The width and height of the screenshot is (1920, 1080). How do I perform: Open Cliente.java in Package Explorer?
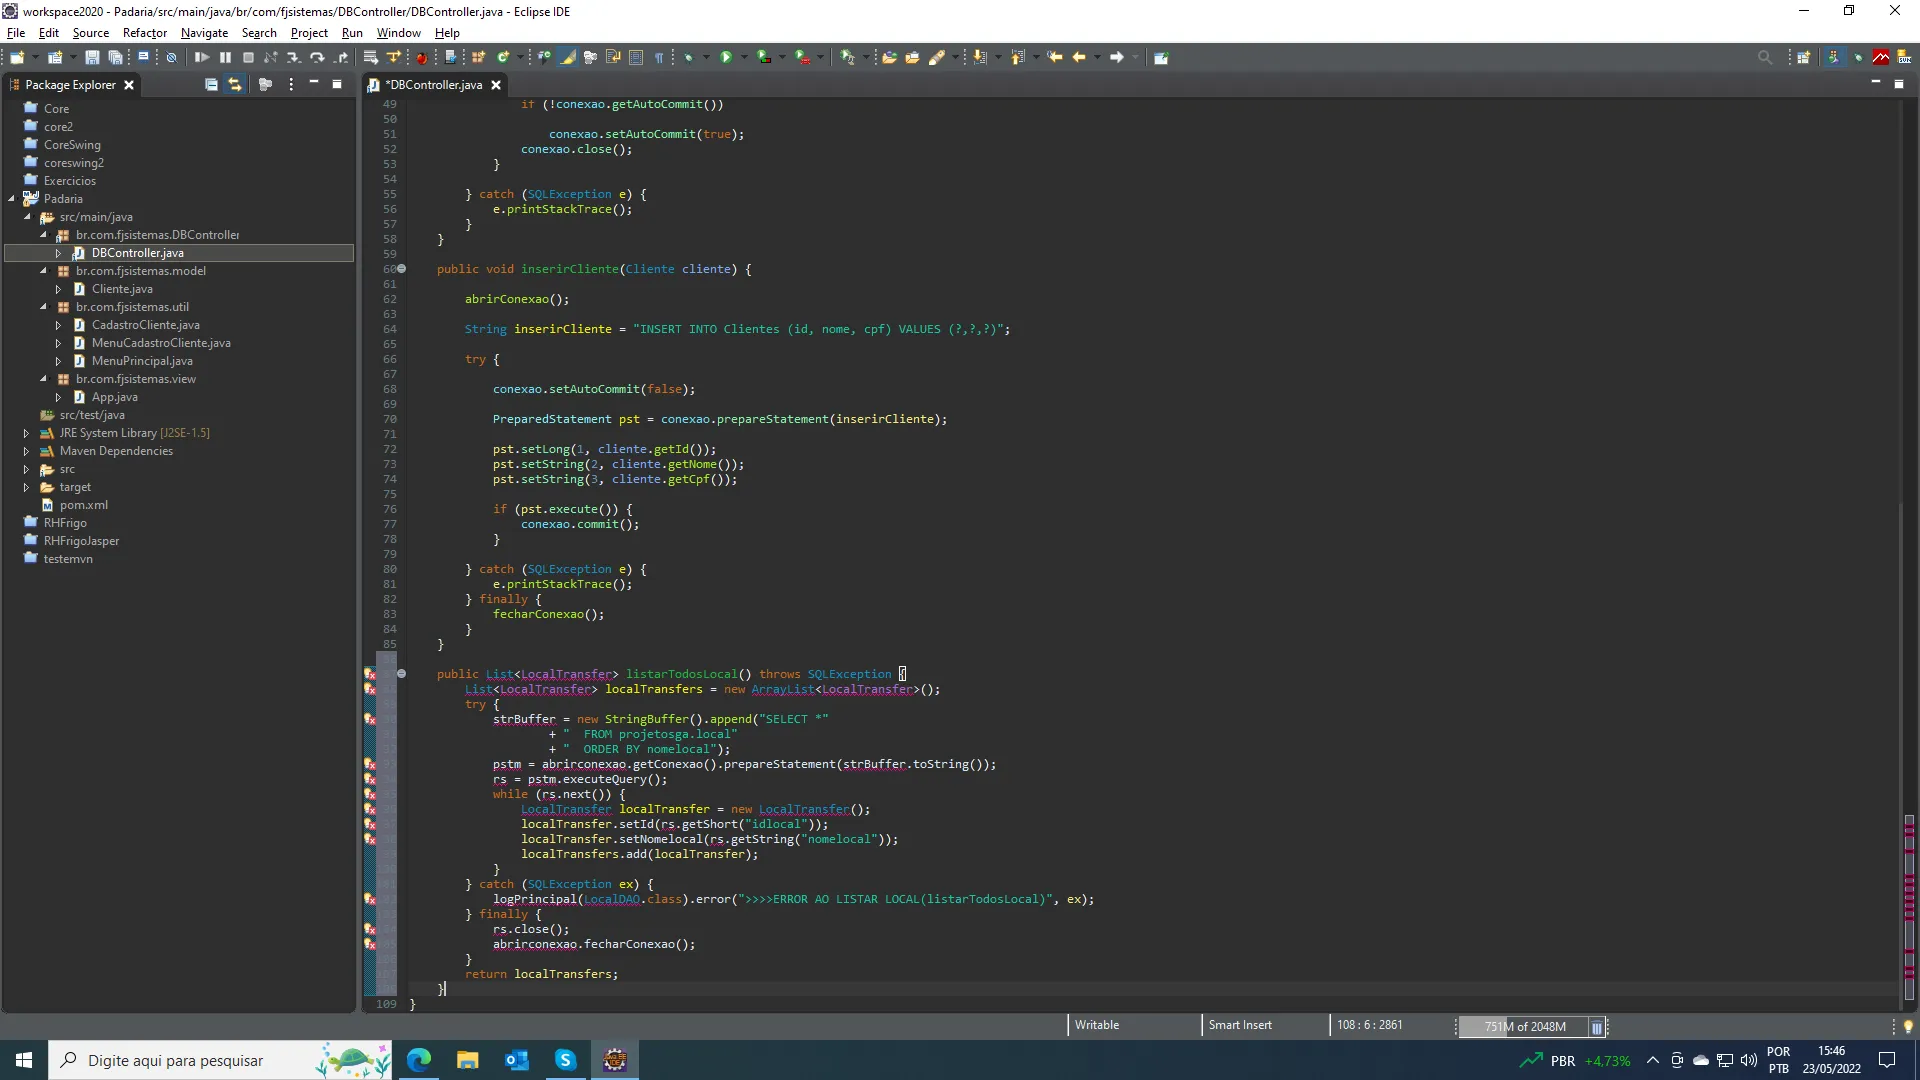click(x=122, y=289)
